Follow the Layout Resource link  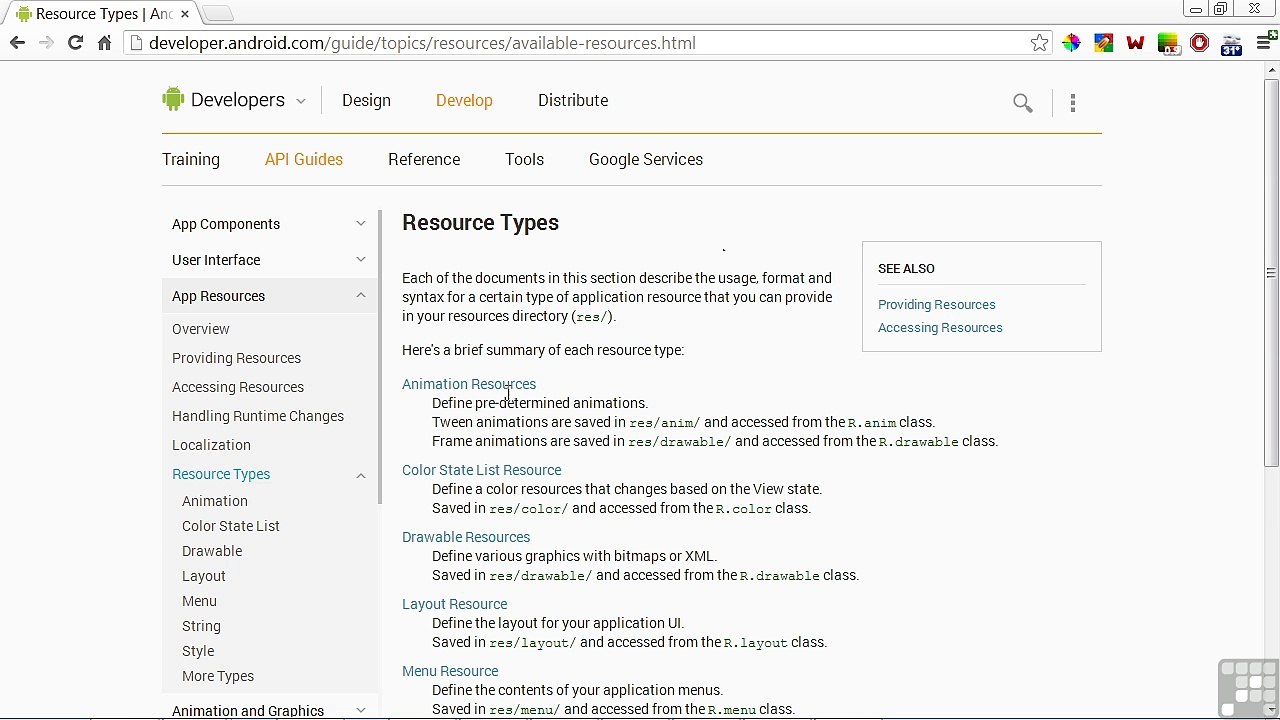454,604
